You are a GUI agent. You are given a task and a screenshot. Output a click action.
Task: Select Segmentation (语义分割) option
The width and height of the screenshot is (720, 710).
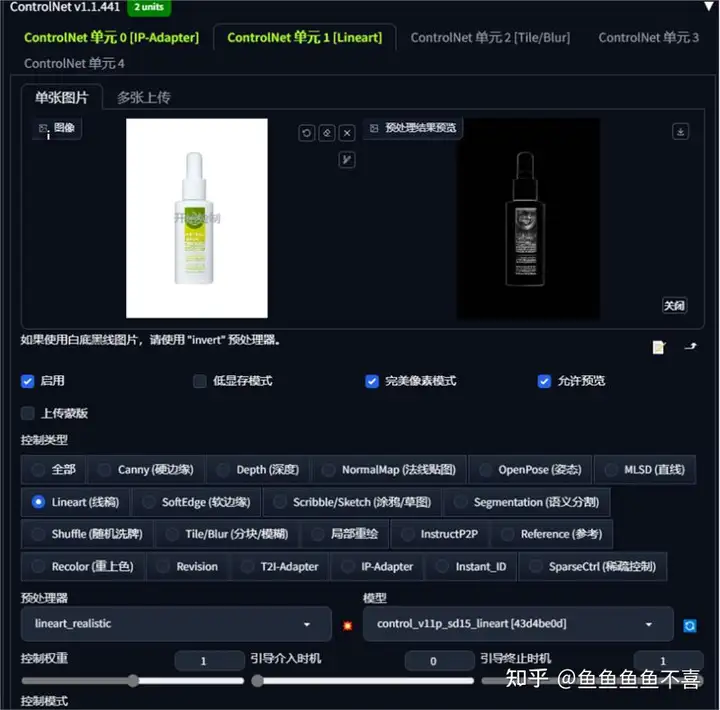coord(527,502)
